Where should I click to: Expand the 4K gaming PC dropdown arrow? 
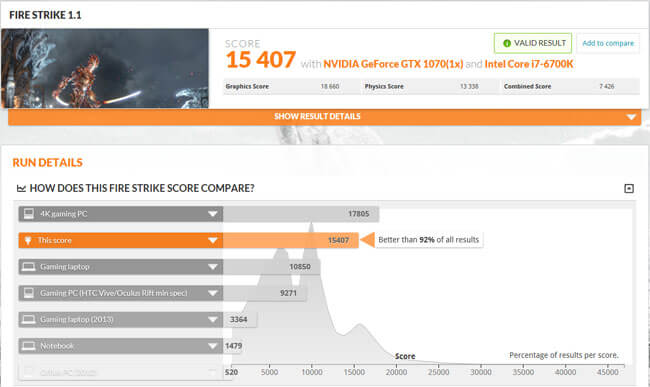[213, 214]
